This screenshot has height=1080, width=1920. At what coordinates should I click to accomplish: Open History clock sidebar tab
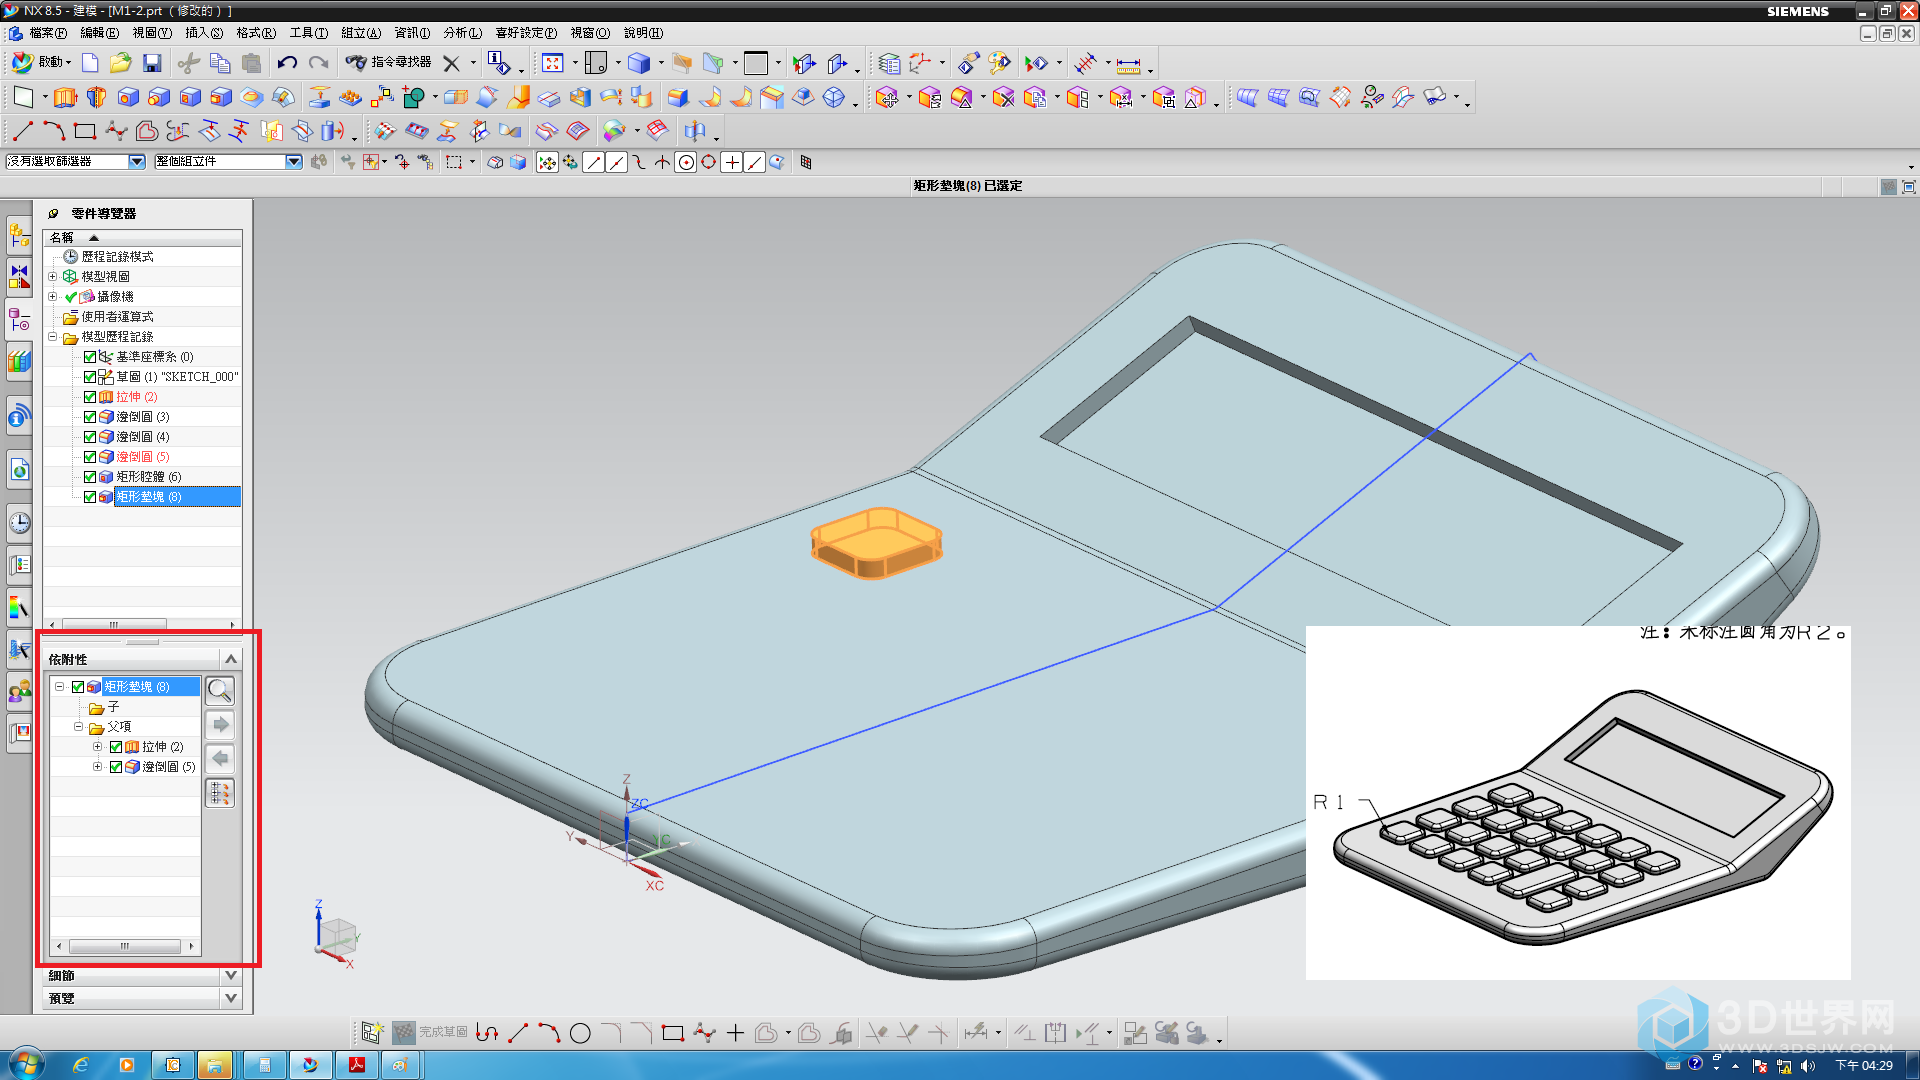(19, 522)
